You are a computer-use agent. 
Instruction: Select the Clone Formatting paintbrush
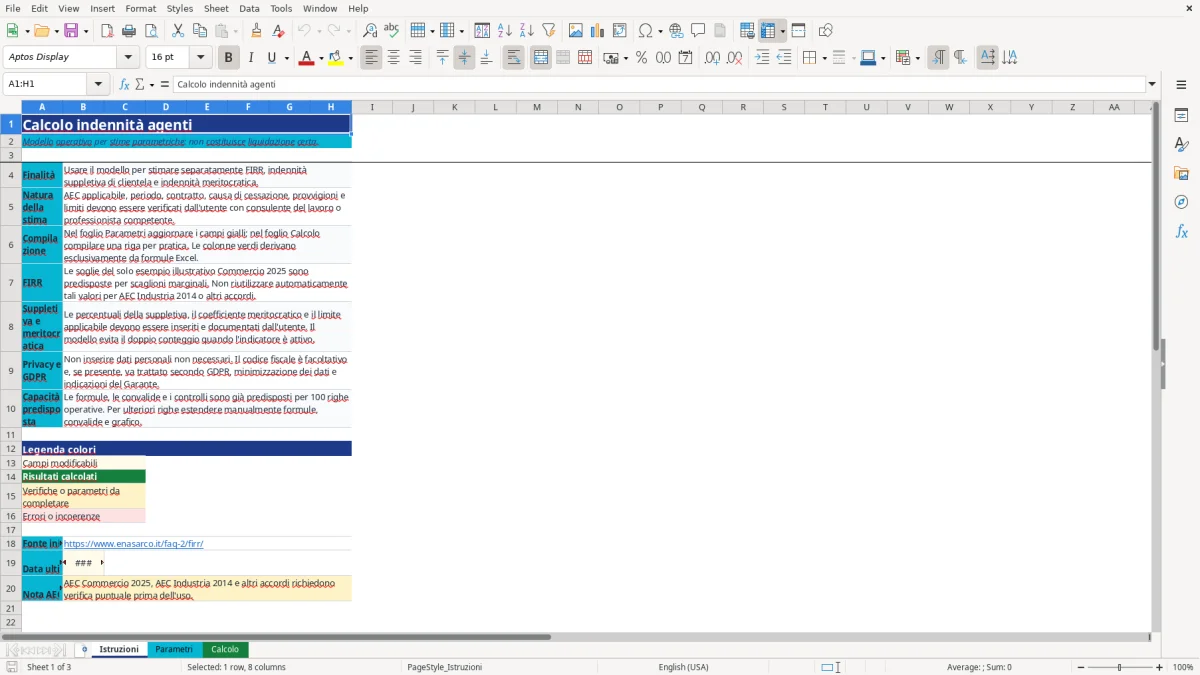(256, 31)
